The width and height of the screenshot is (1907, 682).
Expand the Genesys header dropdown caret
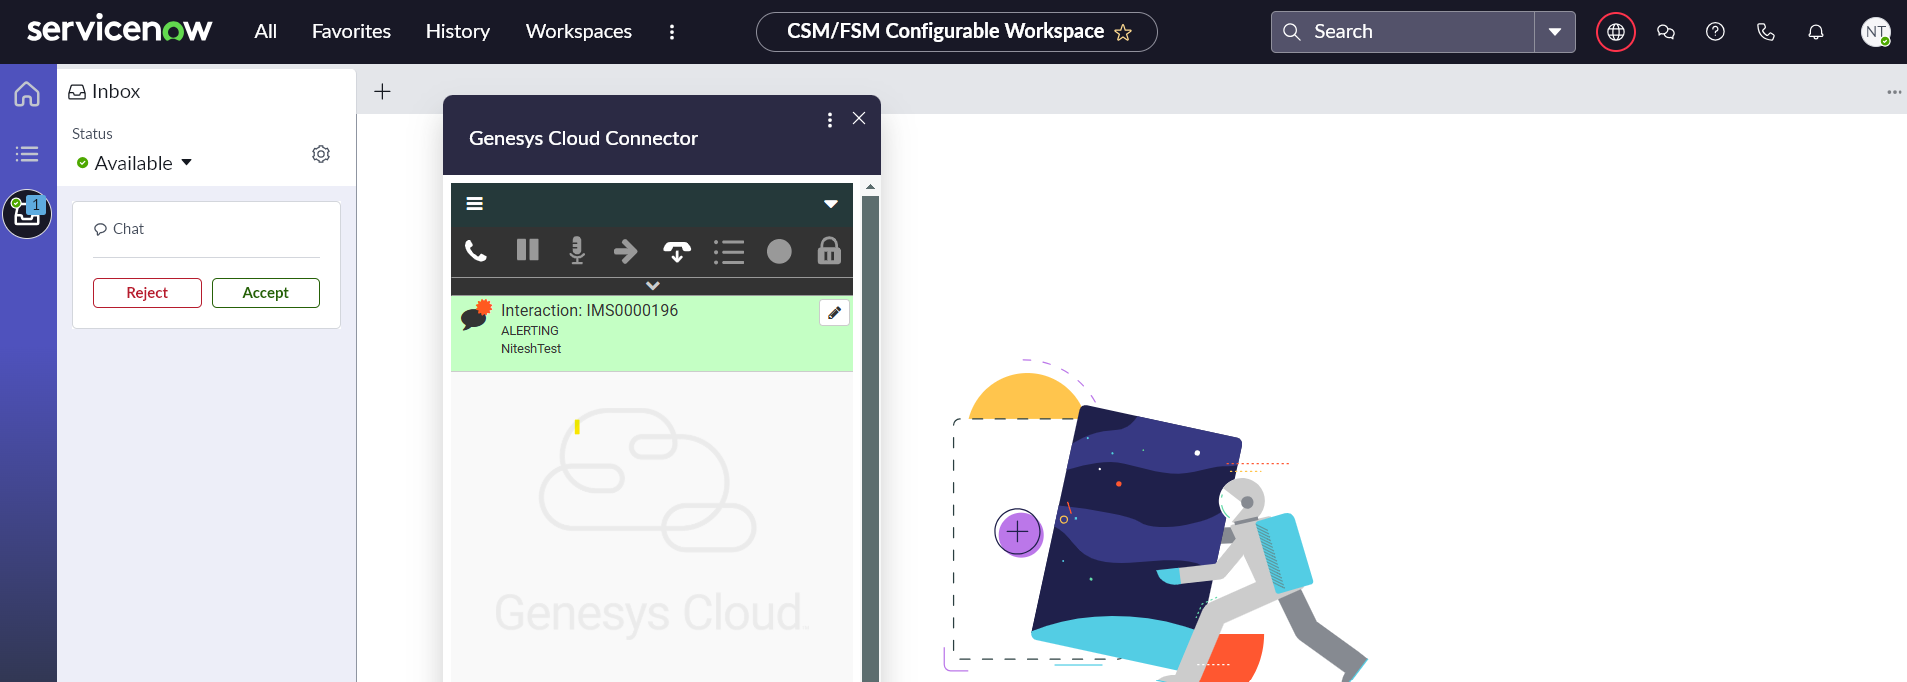831,204
